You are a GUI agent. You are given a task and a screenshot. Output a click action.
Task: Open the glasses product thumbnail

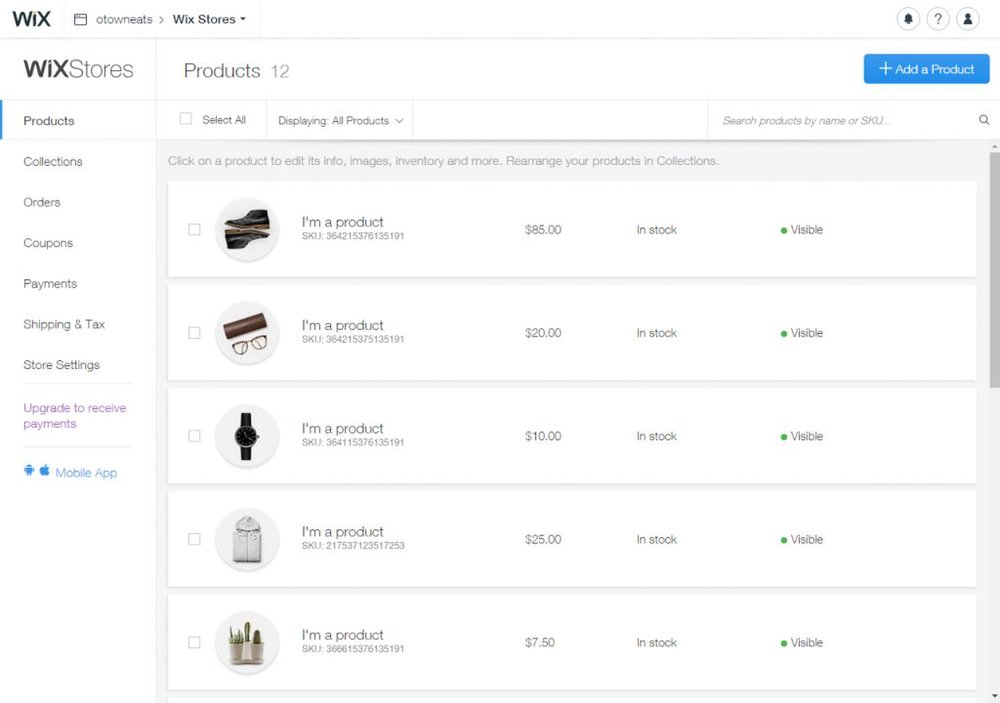point(247,332)
